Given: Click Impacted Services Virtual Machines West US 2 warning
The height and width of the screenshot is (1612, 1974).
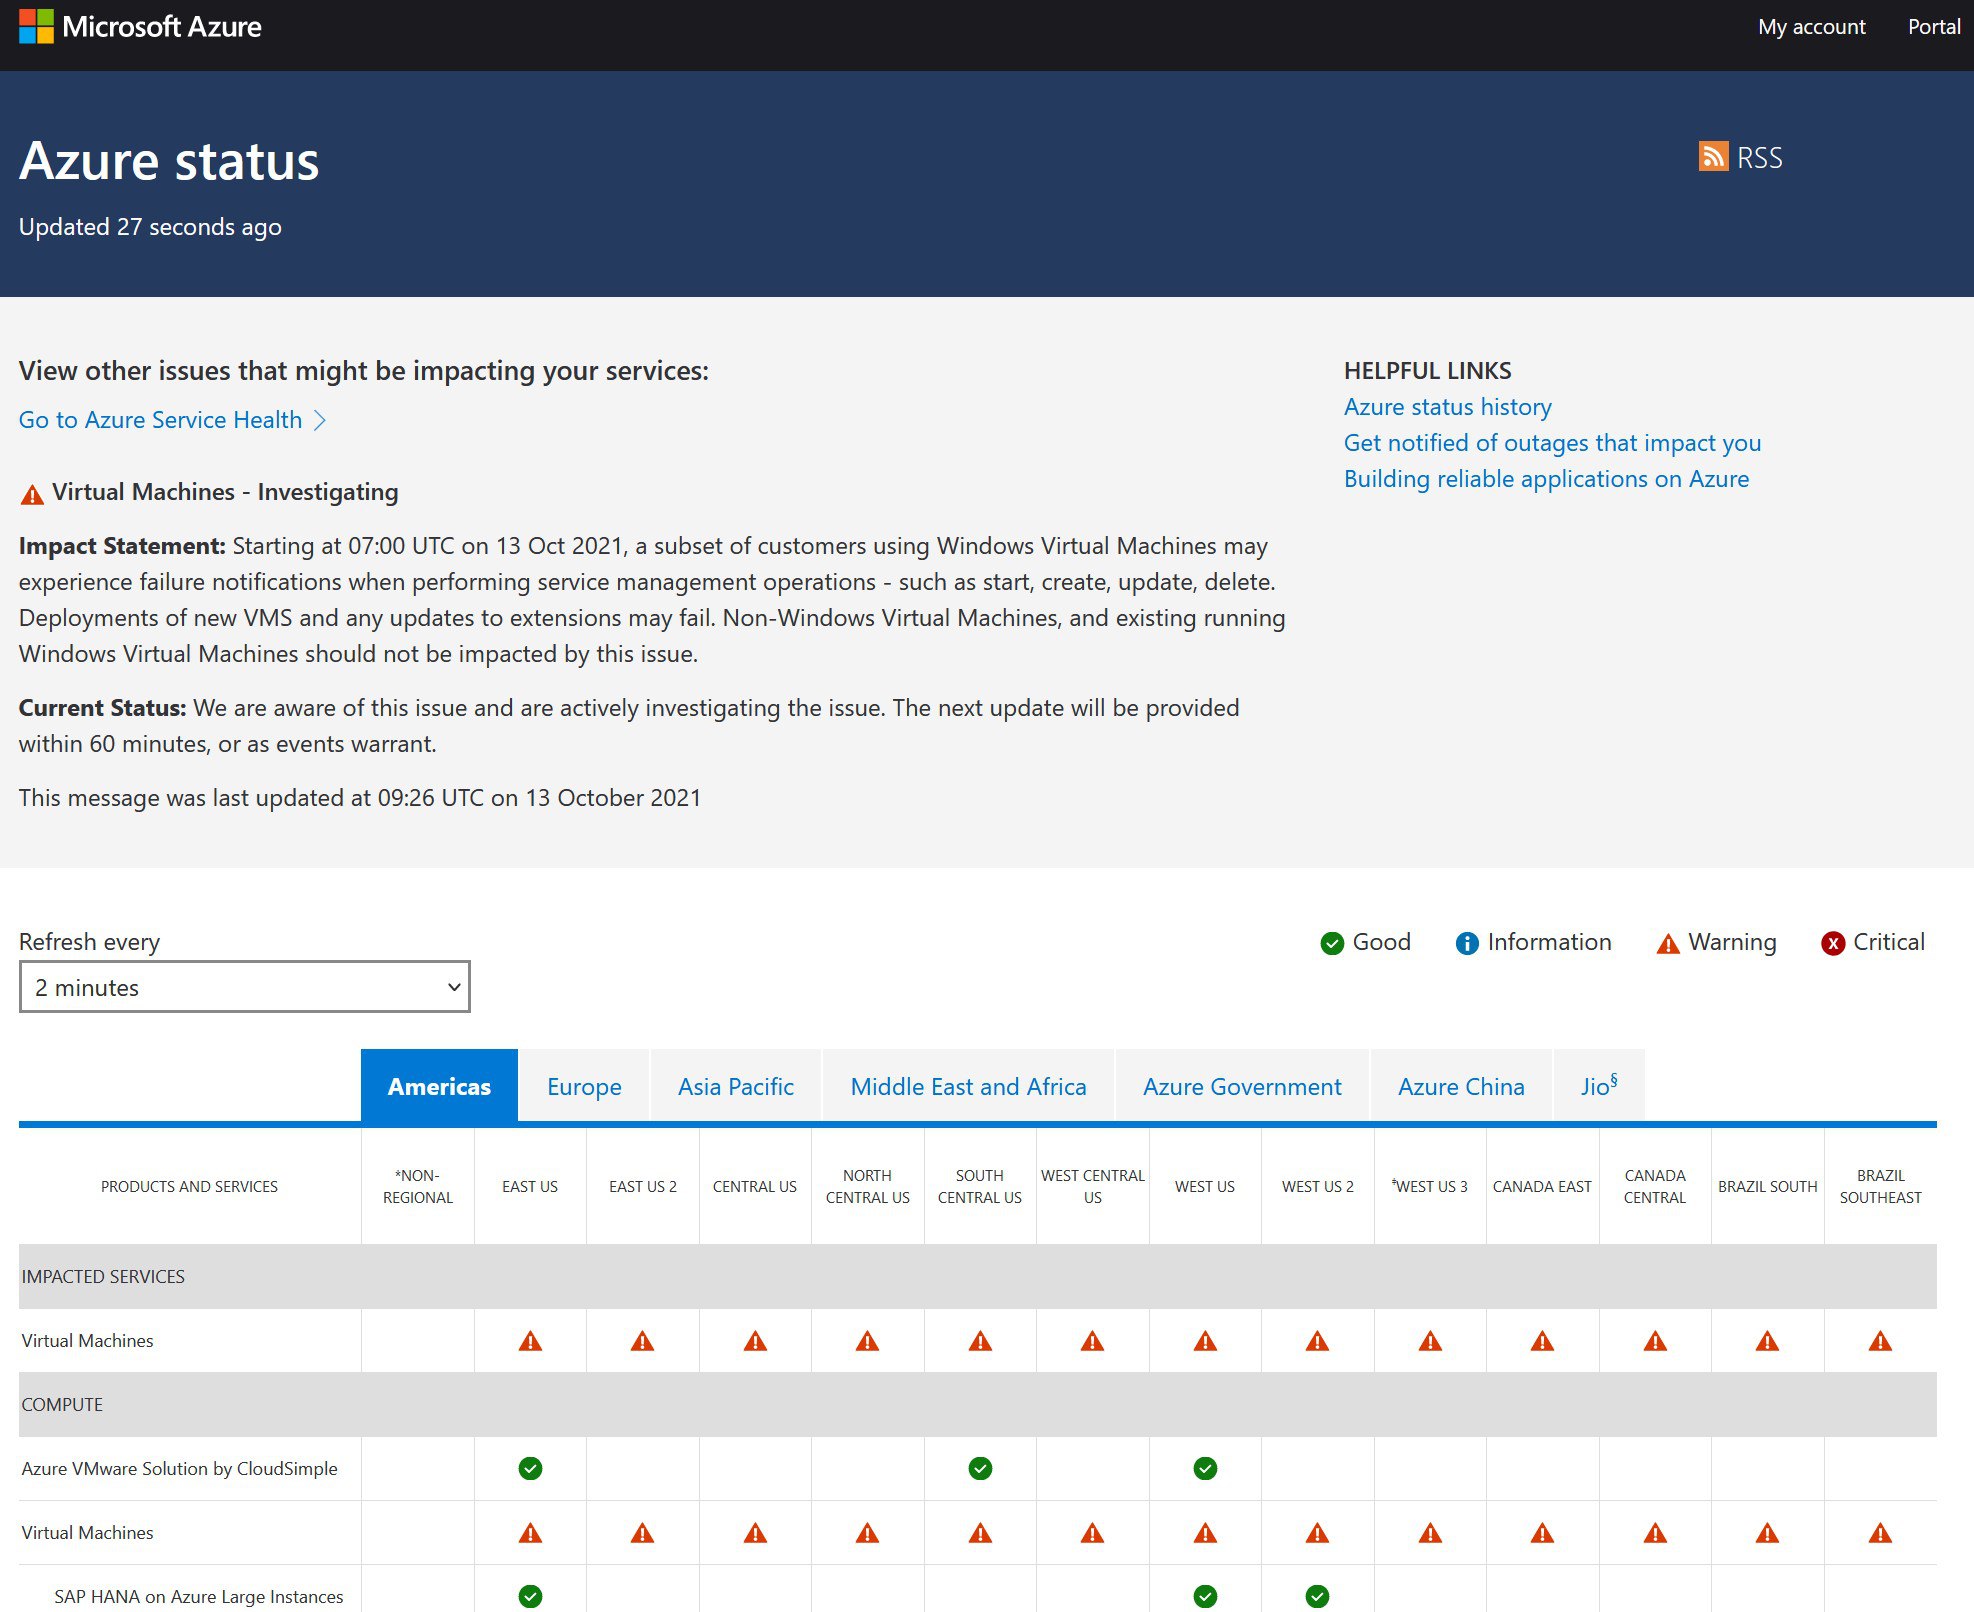Looking at the screenshot, I should point(1317,1341).
